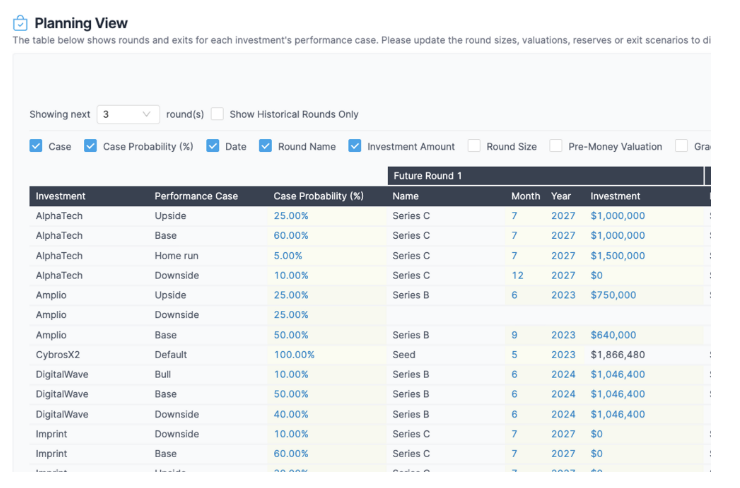The height and width of the screenshot is (488, 740).
Task: Click the AlphaTech Downside month value 12
Action: [x=517, y=275]
